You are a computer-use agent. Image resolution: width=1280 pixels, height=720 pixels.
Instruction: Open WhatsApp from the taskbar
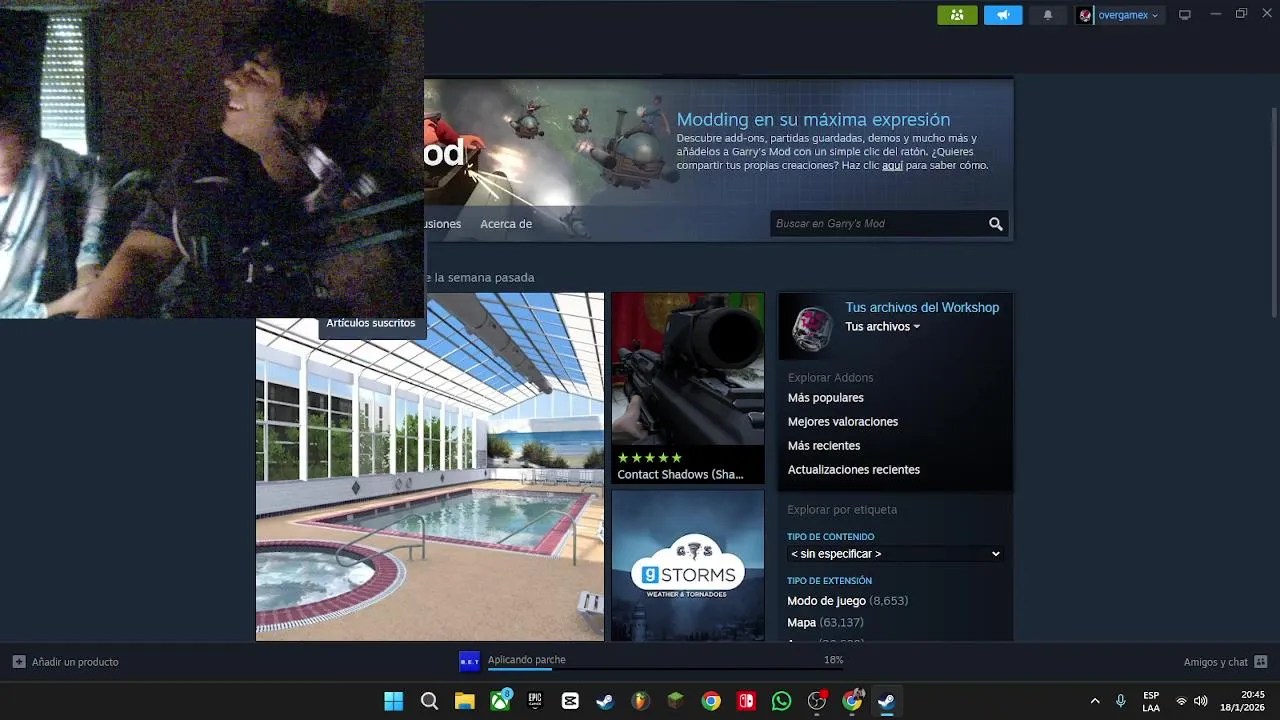(781, 701)
